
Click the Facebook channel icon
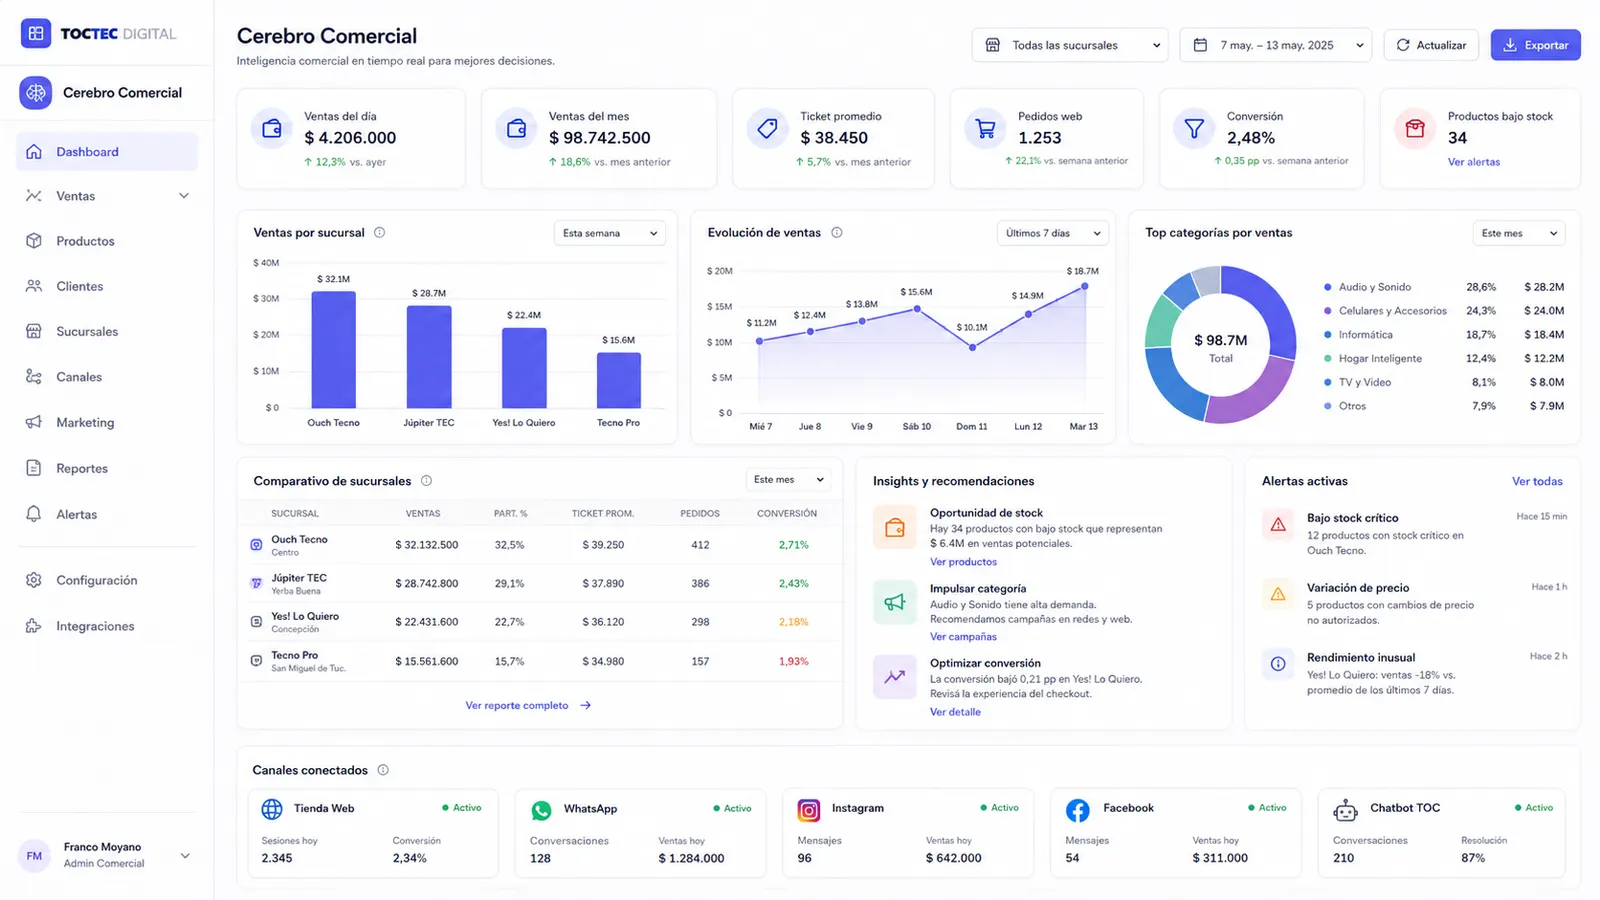coord(1078,810)
